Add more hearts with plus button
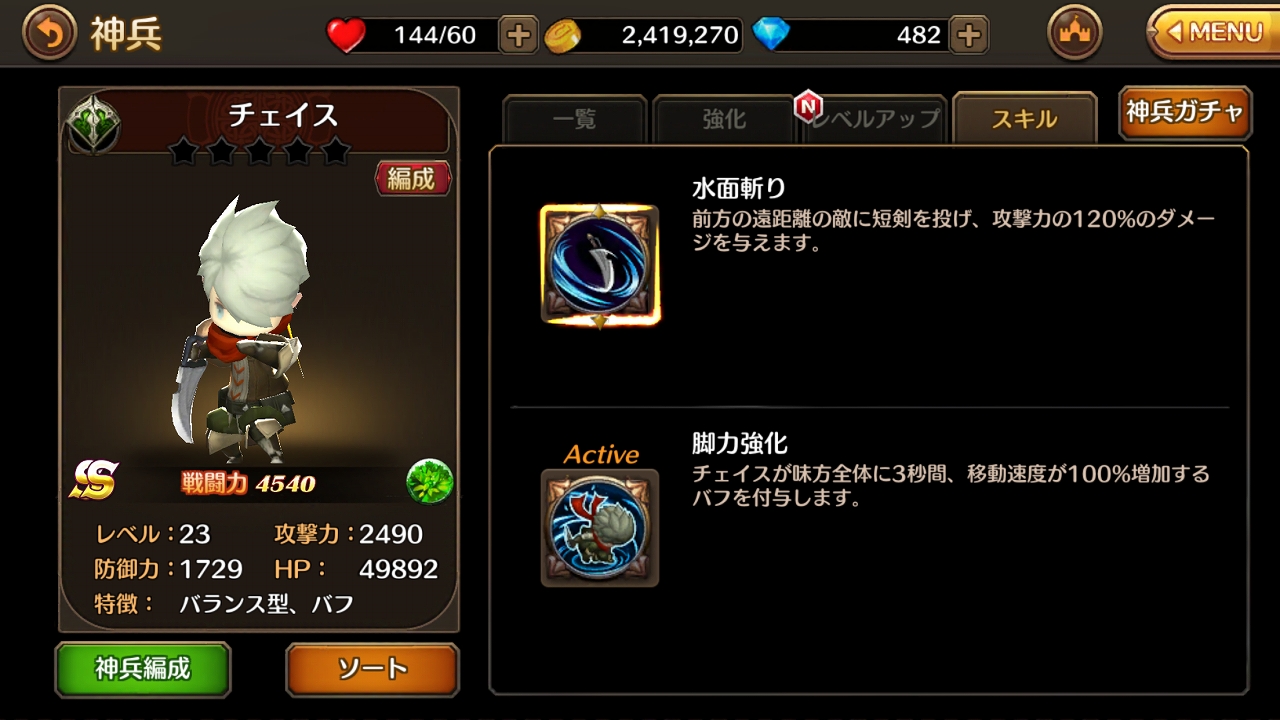 [x=517, y=35]
